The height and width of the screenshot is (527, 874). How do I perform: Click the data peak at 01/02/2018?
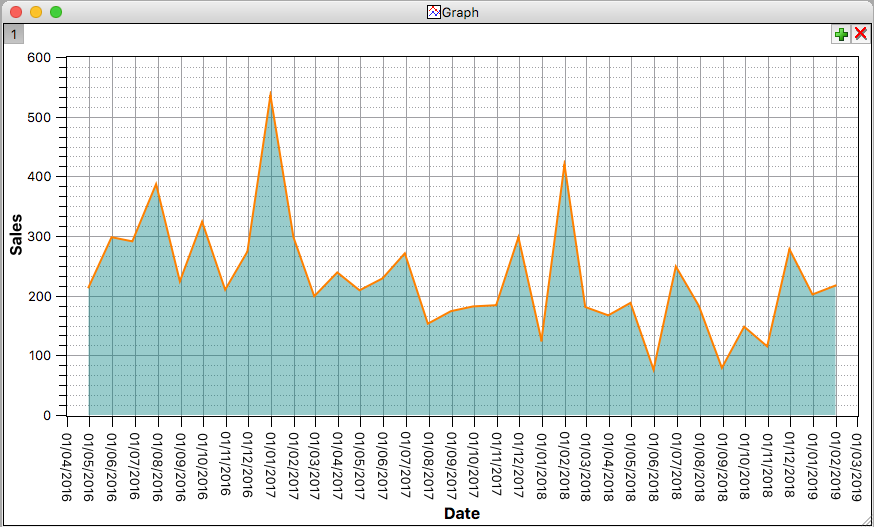click(565, 162)
